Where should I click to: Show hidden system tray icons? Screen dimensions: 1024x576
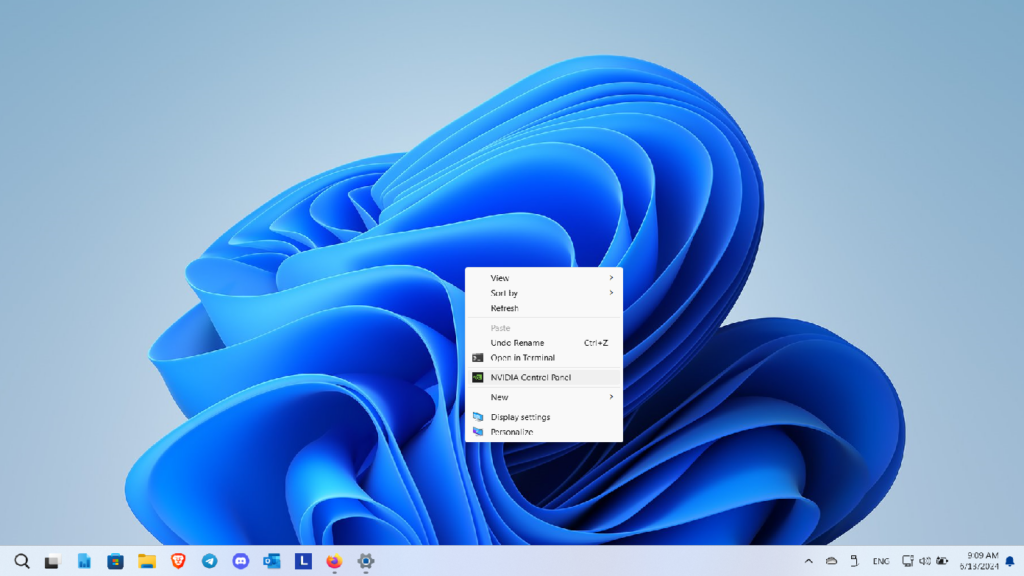pos(808,561)
